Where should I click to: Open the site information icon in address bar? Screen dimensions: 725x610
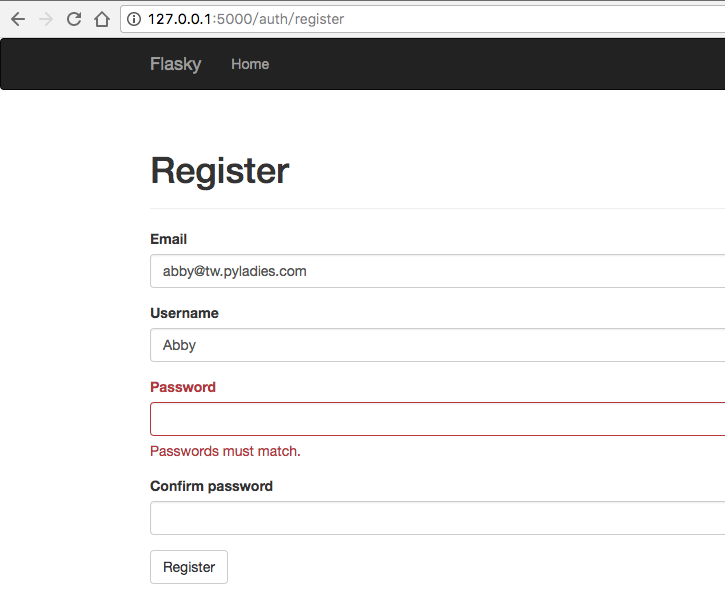point(134,19)
